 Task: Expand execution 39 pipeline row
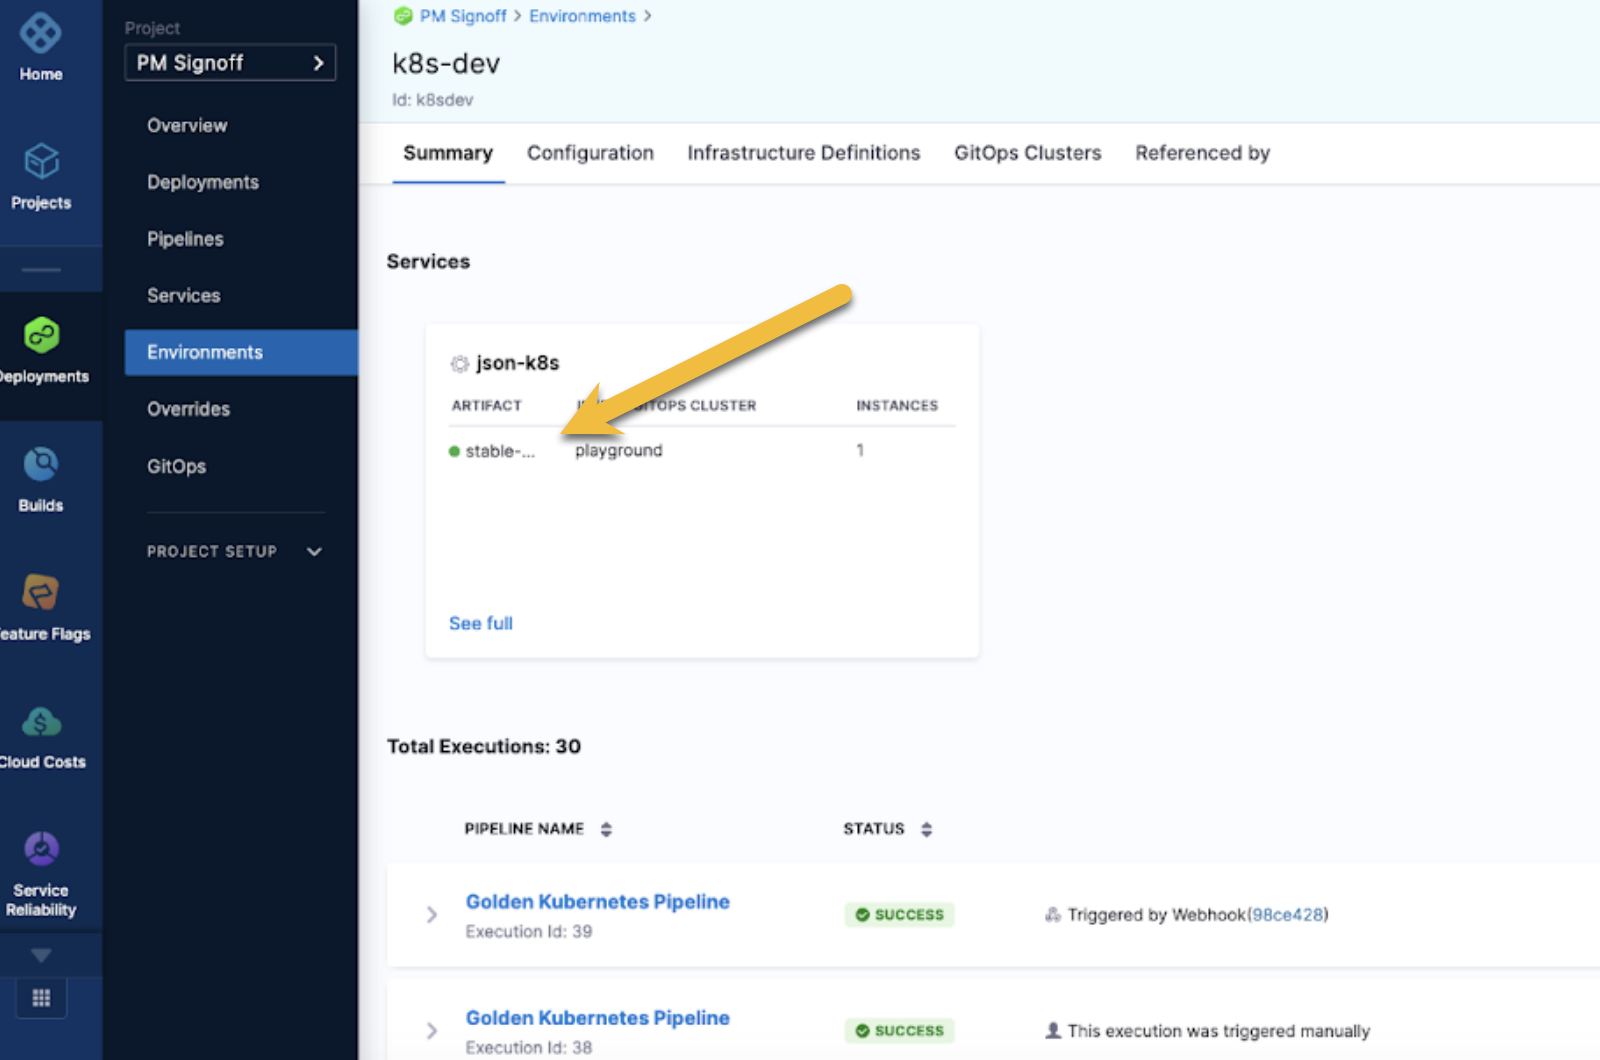432,915
